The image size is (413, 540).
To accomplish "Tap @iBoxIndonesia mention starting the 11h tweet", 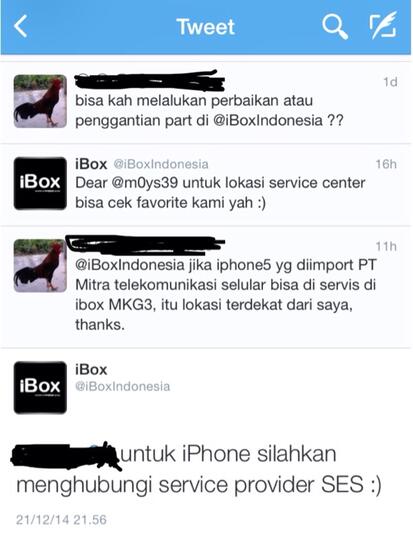I will point(130,265).
